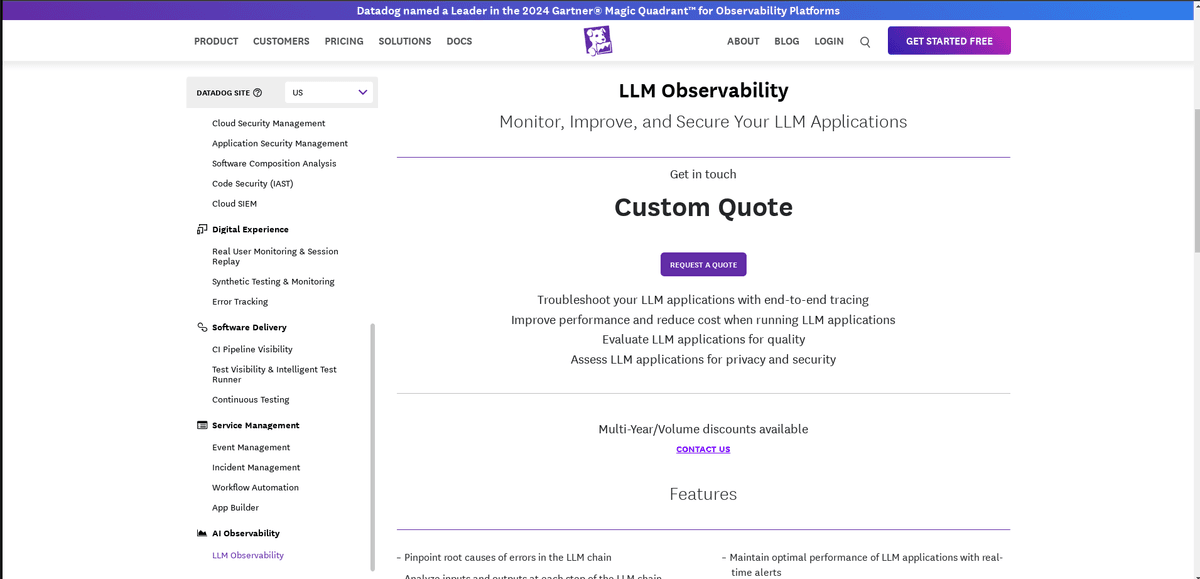Viewport: 1200px width, 579px height.
Task: Open the DOCS menu
Action: pyautogui.click(x=459, y=41)
